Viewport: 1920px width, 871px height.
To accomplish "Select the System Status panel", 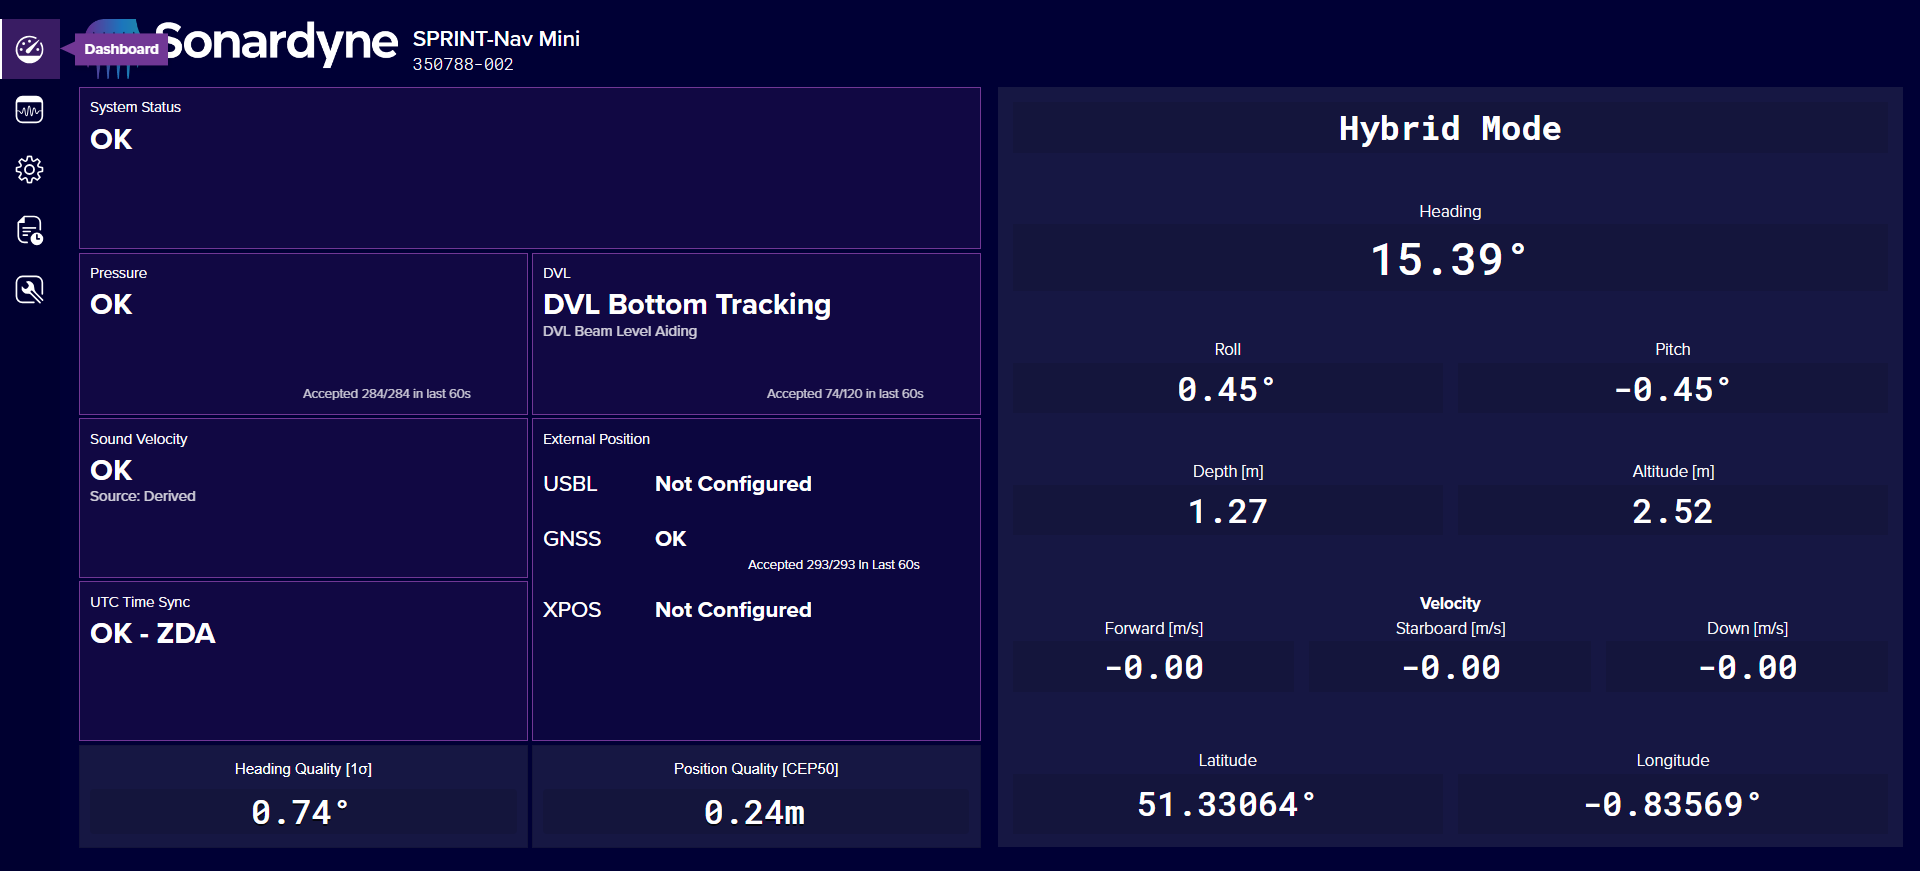I will 529,168.
